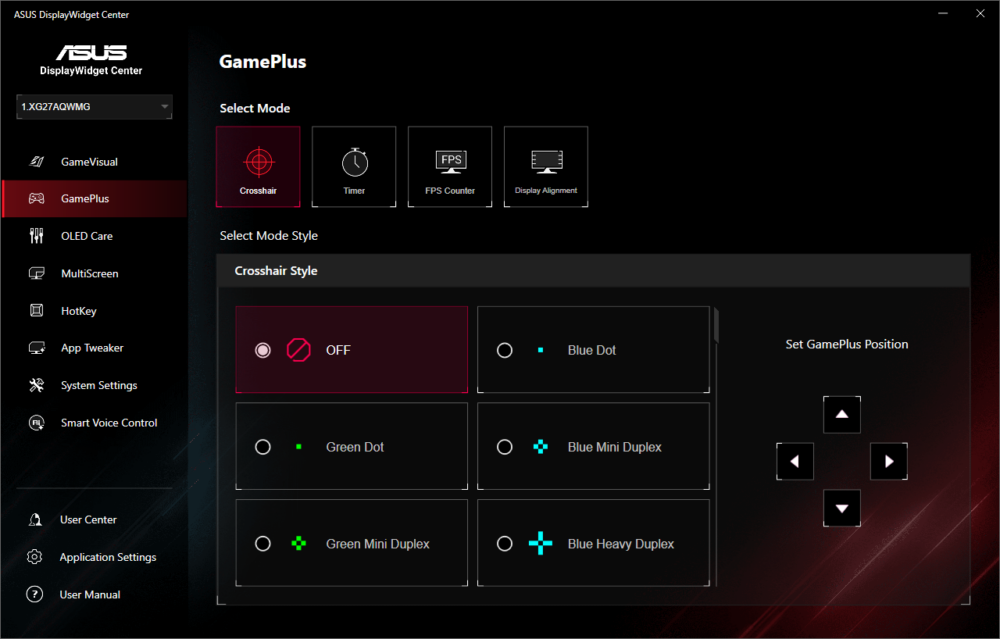The image size is (1000, 639).
Task: Click the crosshair style list scrollbar
Action: (715, 326)
